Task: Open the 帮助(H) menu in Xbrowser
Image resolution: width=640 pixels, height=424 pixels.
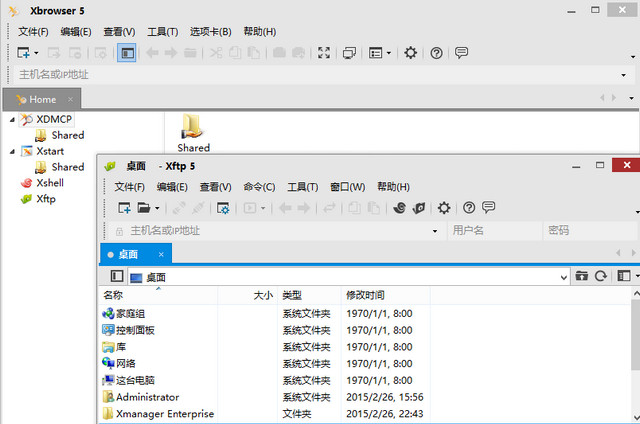Action: click(x=260, y=32)
